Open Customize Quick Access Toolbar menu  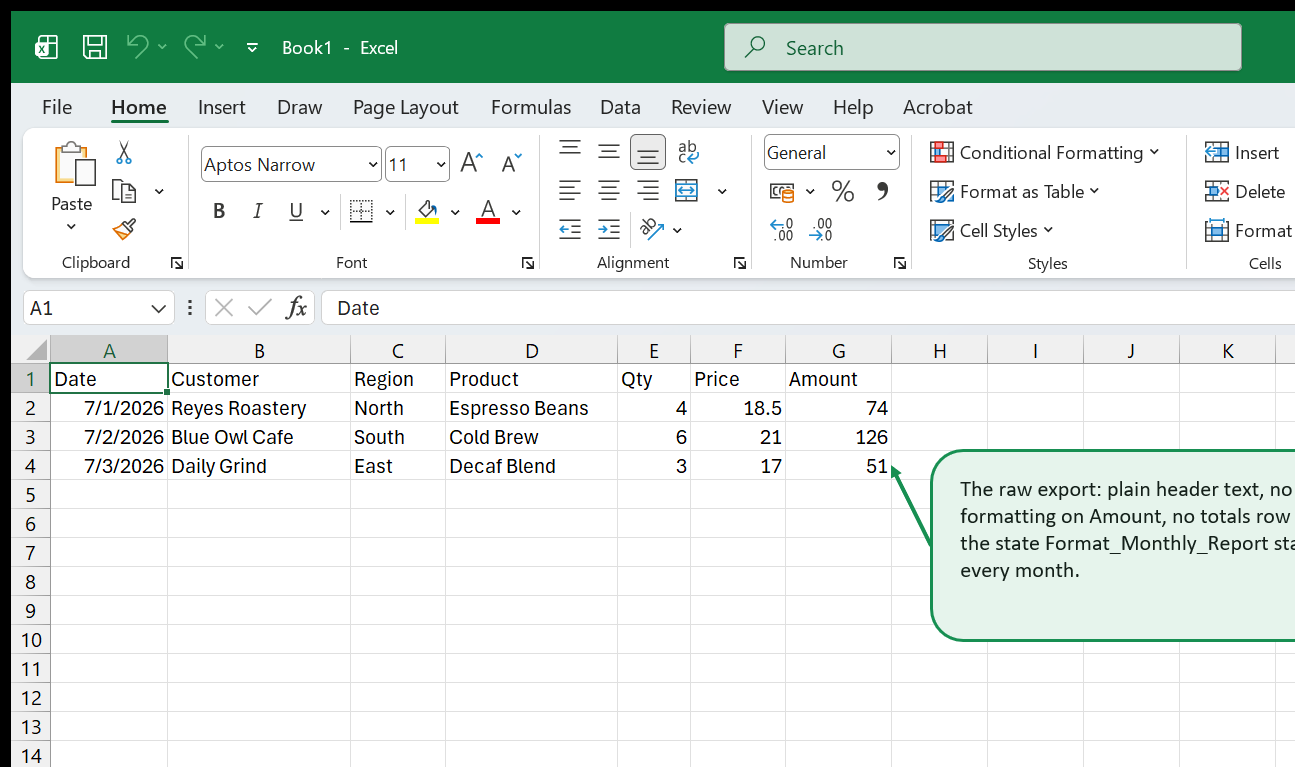coord(253,47)
